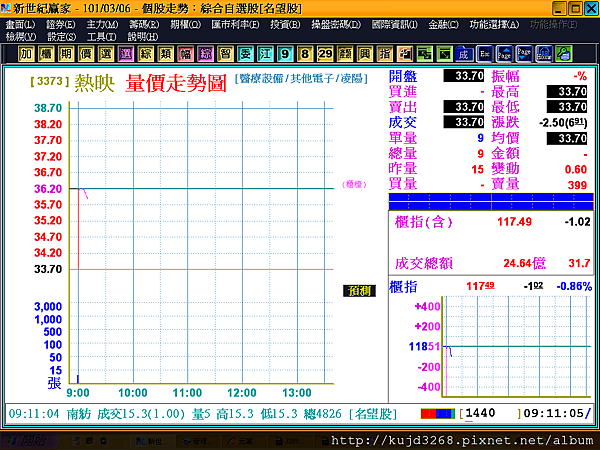Click the 成交總額 24.64億 value
The width and height of the screenshot is (600, 450).
524,263
